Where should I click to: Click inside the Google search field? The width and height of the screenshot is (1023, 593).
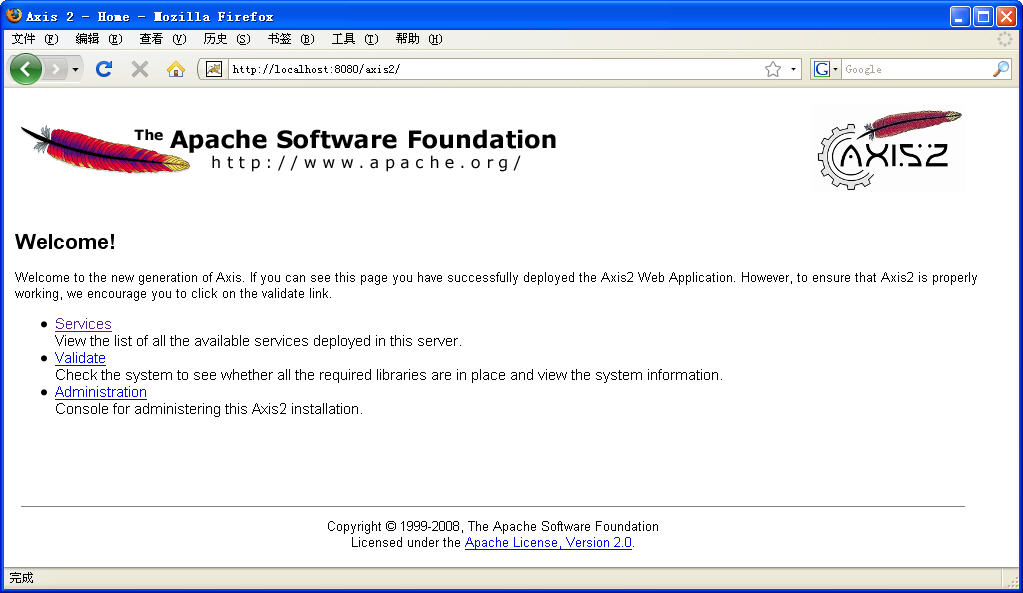coord(915,68)
